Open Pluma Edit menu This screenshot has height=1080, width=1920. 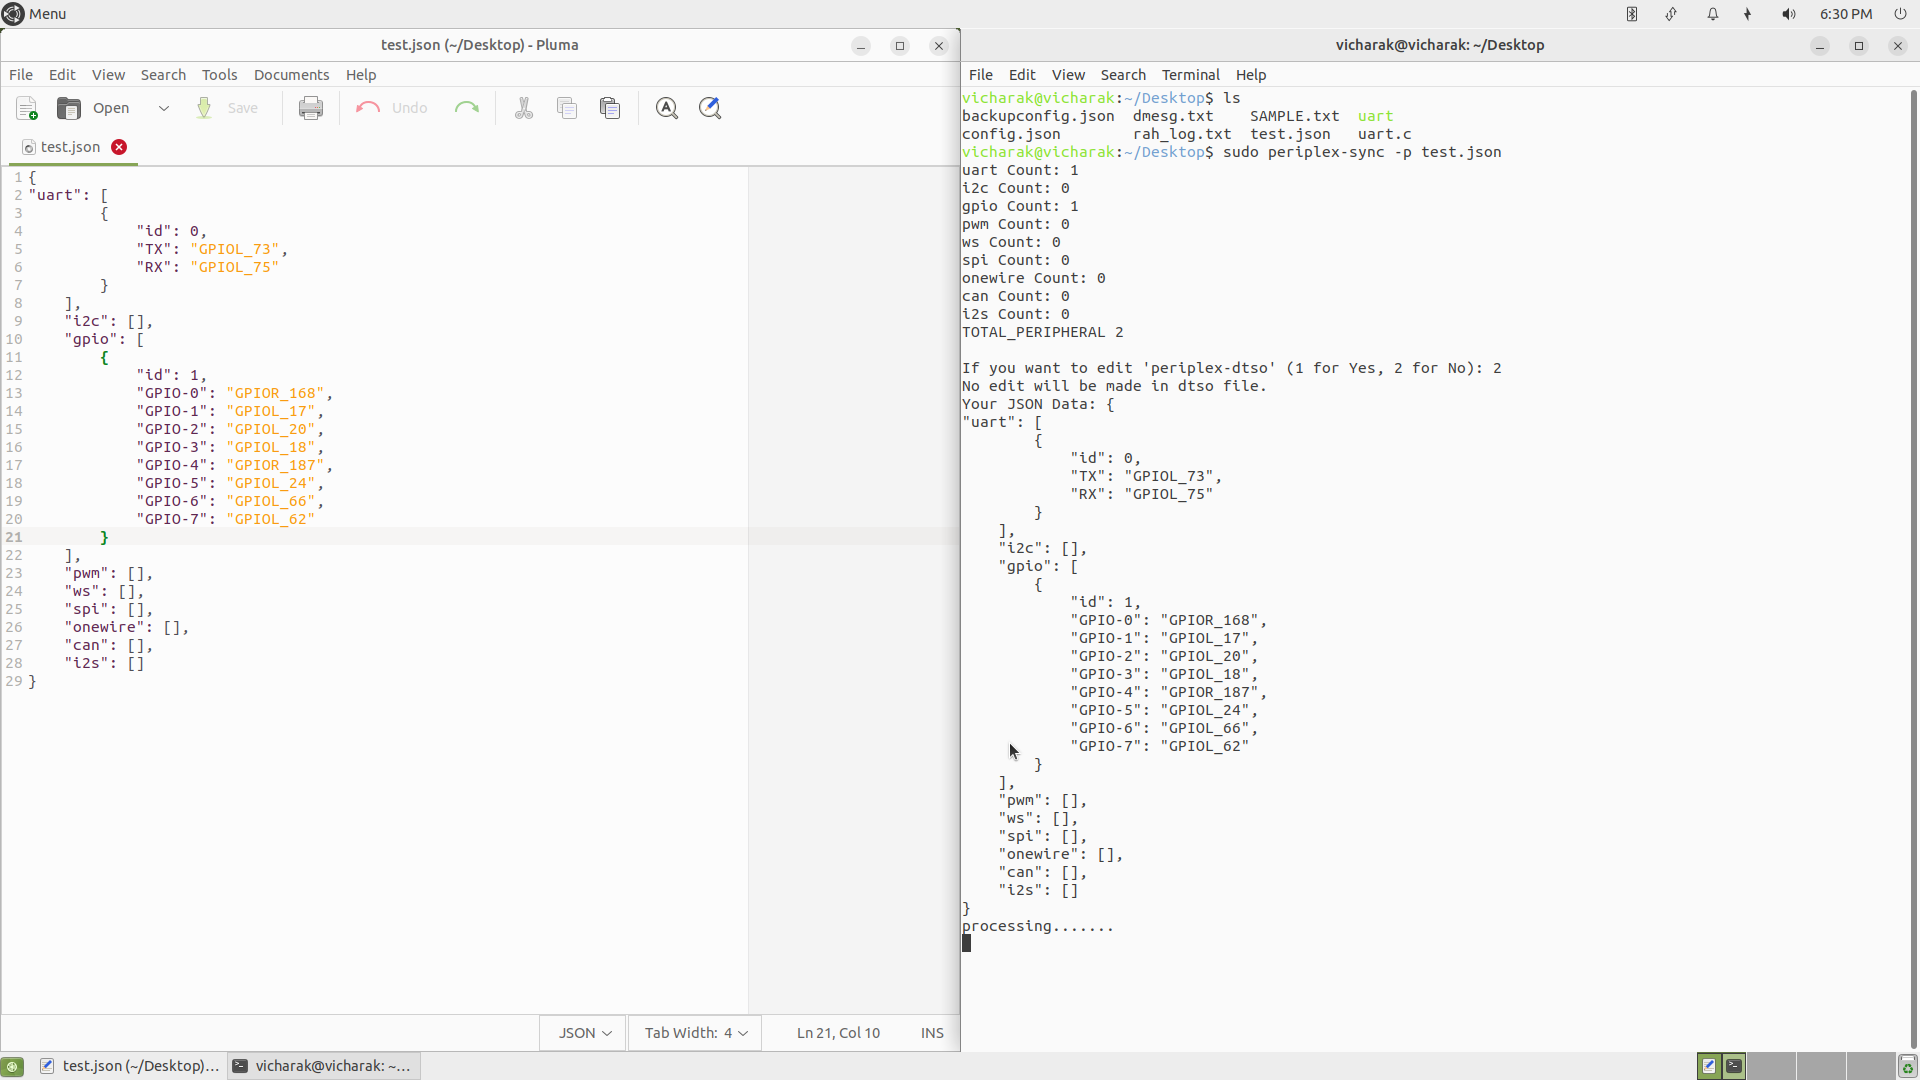62,75
